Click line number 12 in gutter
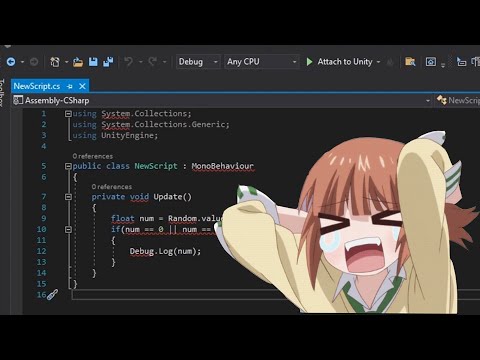Screen dimensions: 480x360 (x=41, y=251)
